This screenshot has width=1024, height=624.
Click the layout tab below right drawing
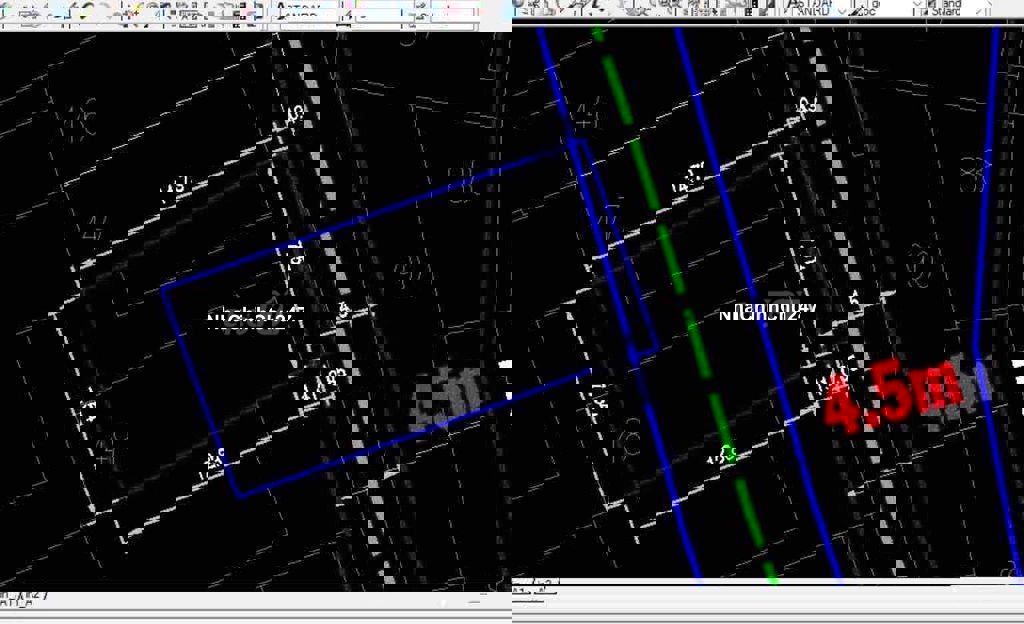click(536, 587)
